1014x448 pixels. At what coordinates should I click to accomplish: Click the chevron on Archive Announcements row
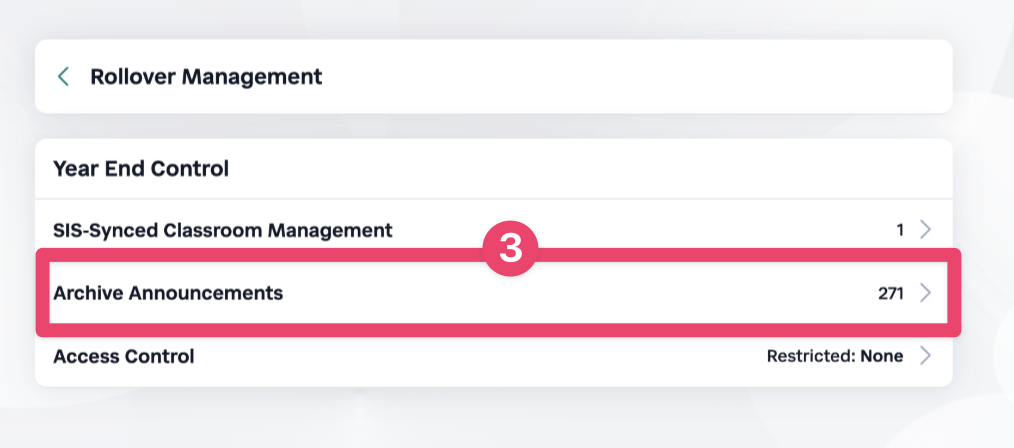(x=925, y=293)
